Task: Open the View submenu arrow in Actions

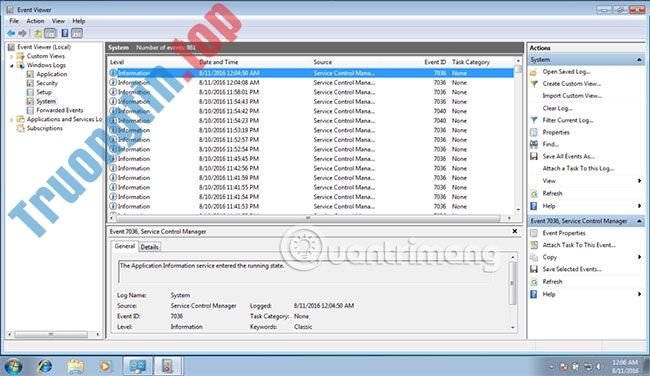Action: click(x=640, y=181)
